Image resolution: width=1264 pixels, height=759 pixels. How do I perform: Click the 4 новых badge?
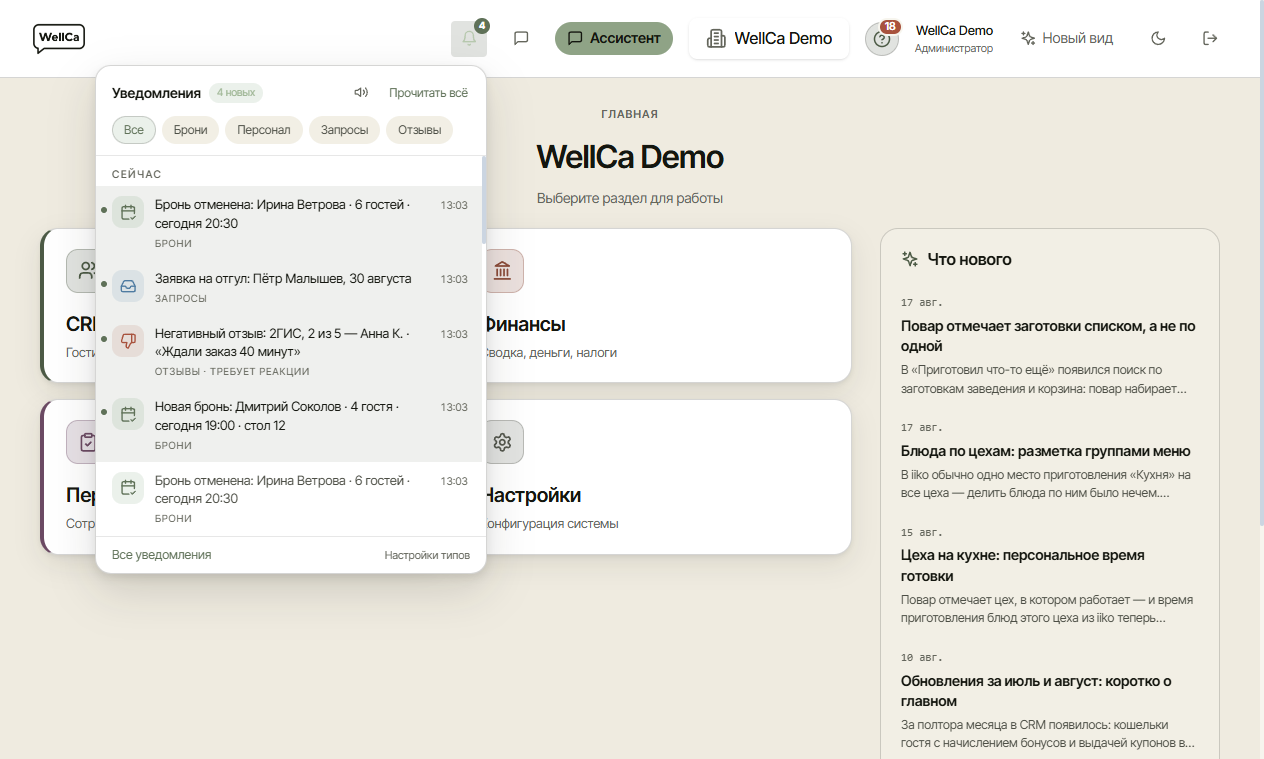(x=236, y=93)
